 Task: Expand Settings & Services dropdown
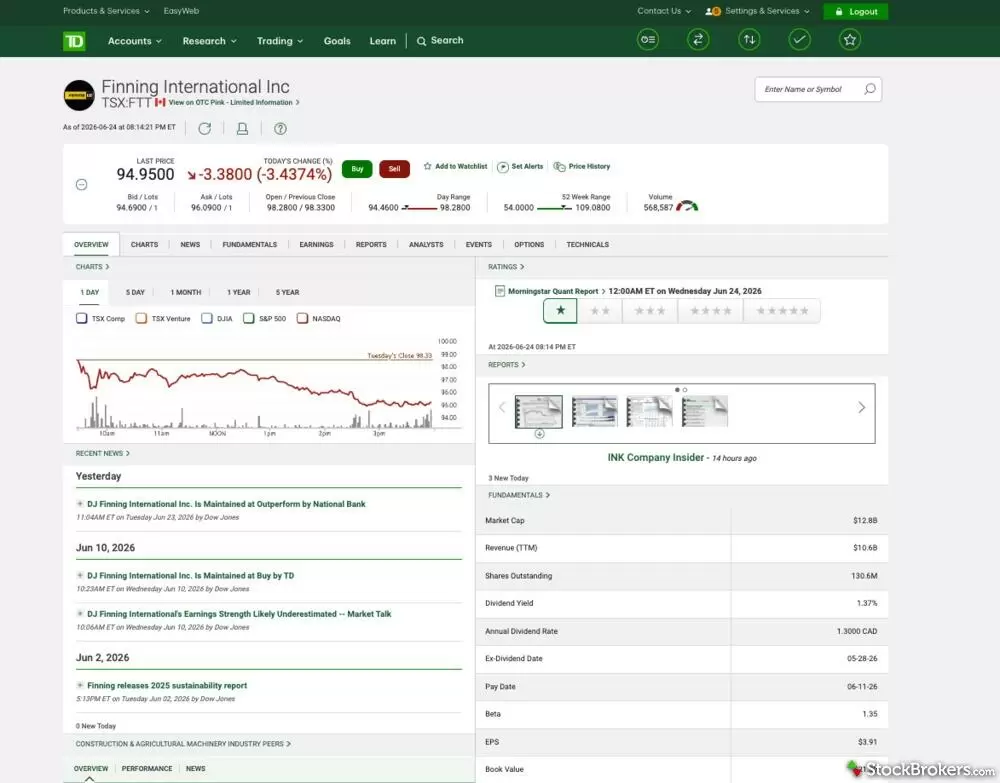coord(767,11)
